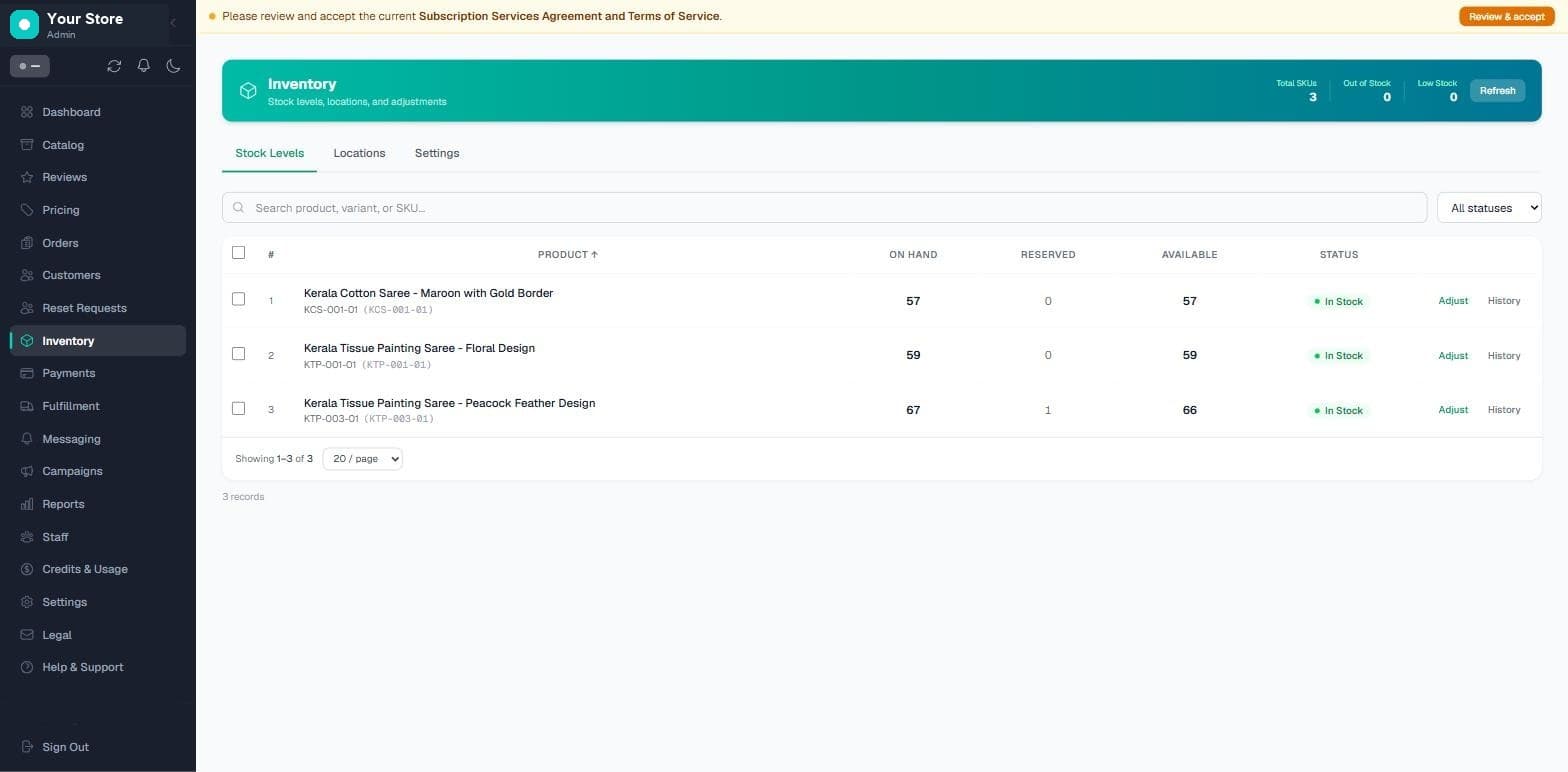Click History for Kerala Cotton Saree
The height and width of the screenshot is (772, 1568).
[x=1504, y=301]
